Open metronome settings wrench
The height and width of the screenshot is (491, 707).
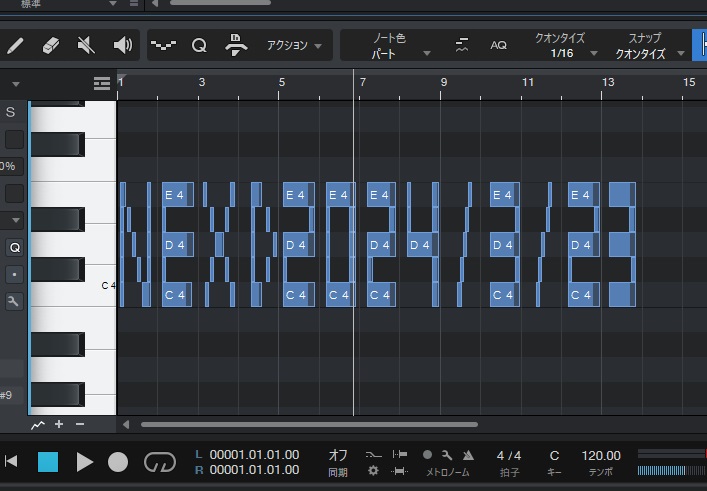click(x=447, y=455)
